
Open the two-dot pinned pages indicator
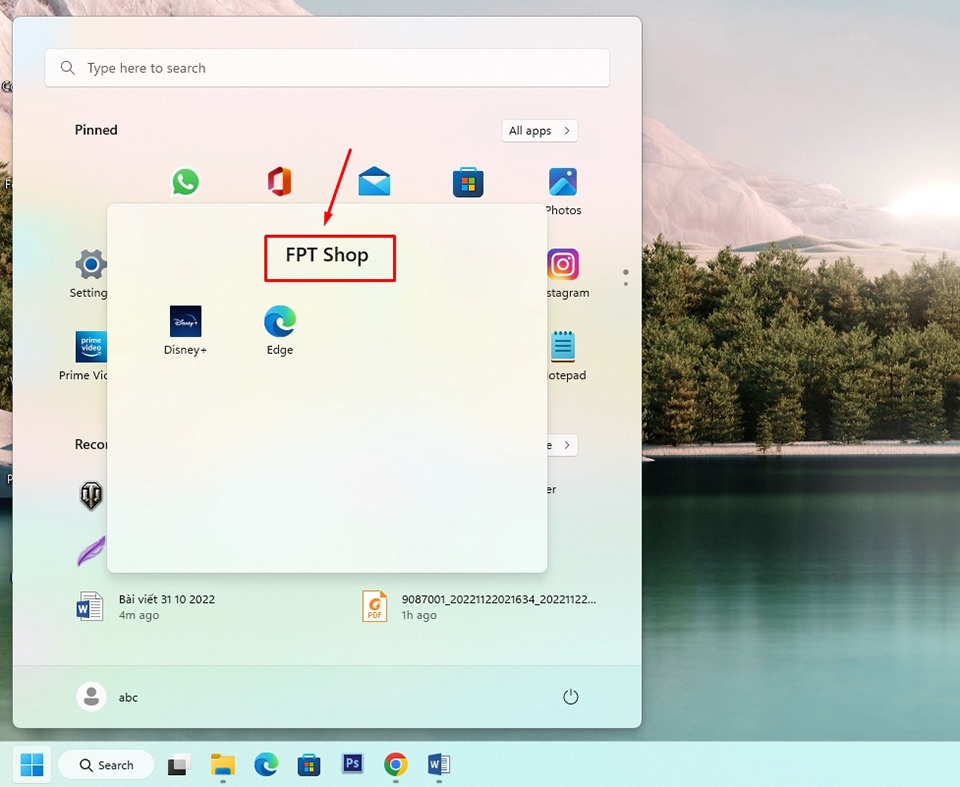coord(626,275)
